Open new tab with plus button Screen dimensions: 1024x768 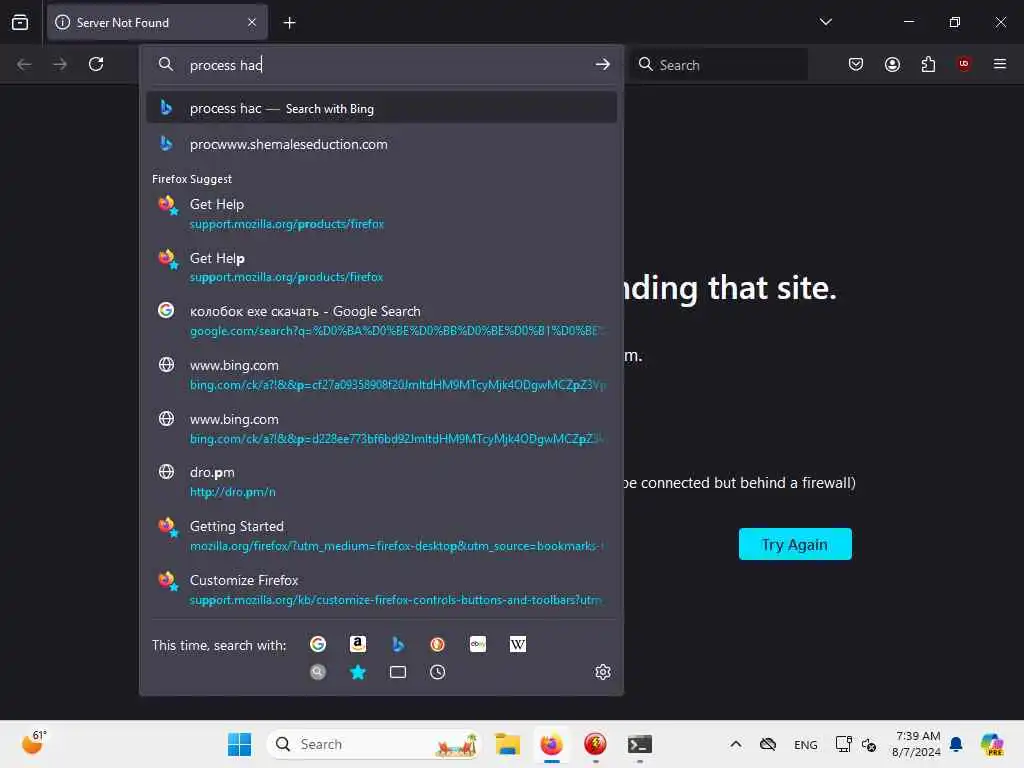[x=289, y=23]
